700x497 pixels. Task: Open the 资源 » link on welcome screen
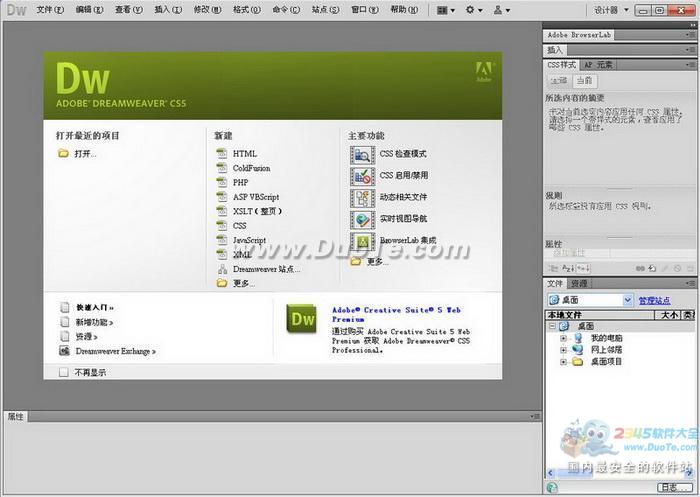[87, 337]
